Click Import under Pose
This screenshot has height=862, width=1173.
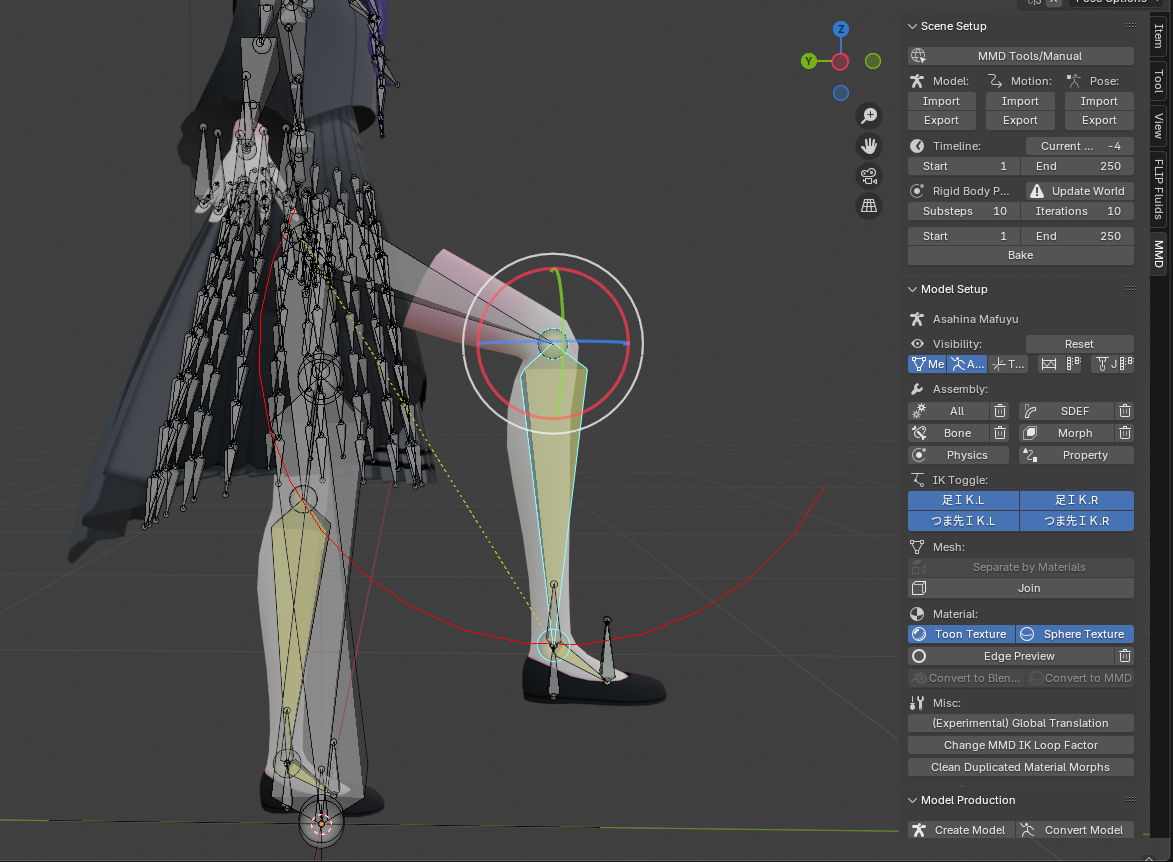[x=1099, y=101]
